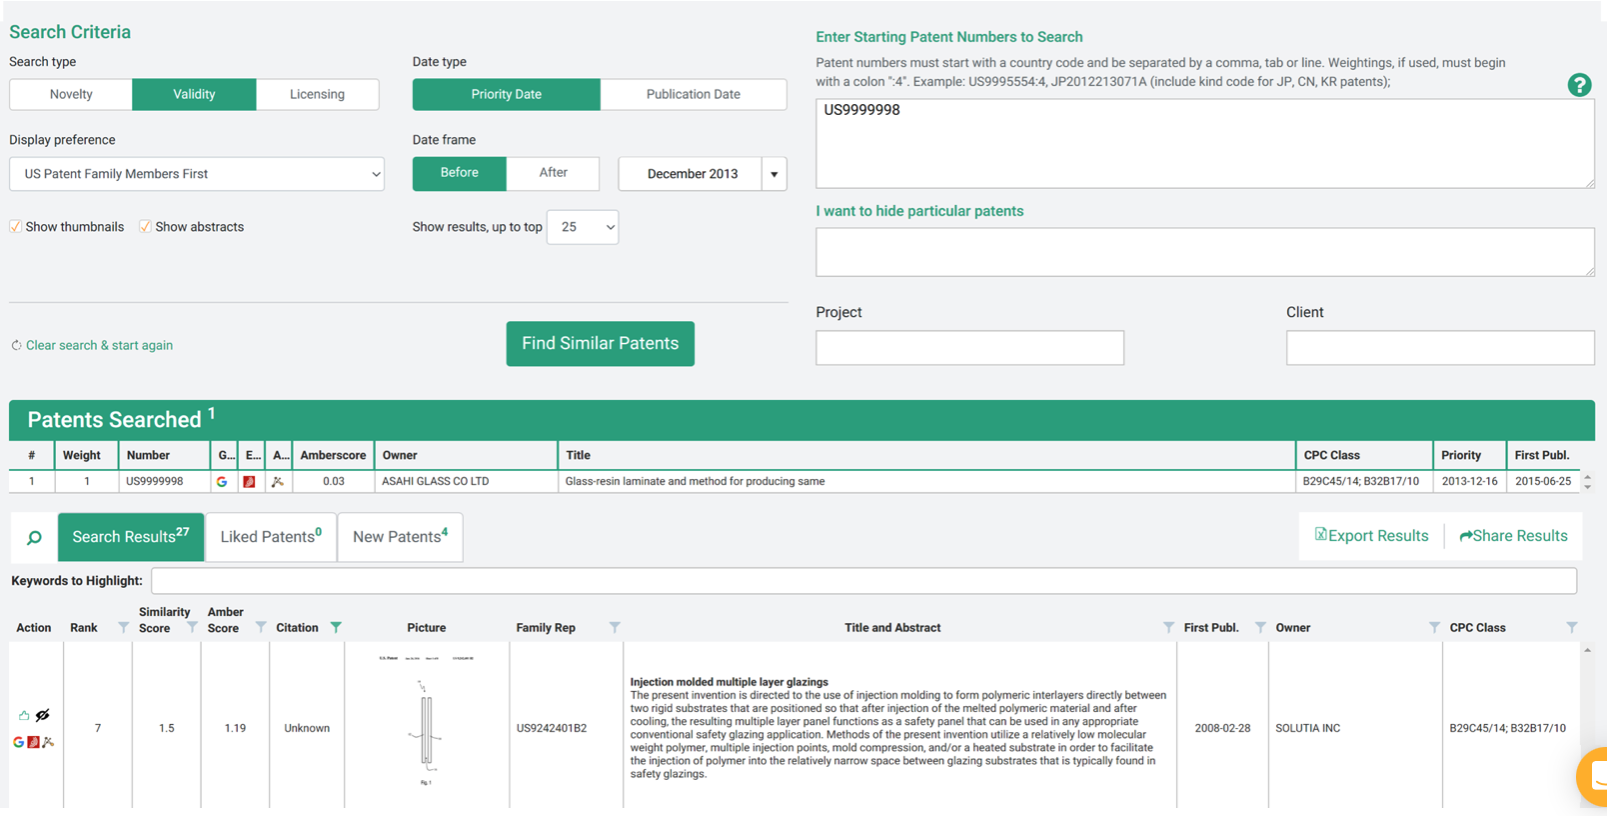Click Share Results
The height and width of the screenshot is (816, 1607).
point(1513,536)
